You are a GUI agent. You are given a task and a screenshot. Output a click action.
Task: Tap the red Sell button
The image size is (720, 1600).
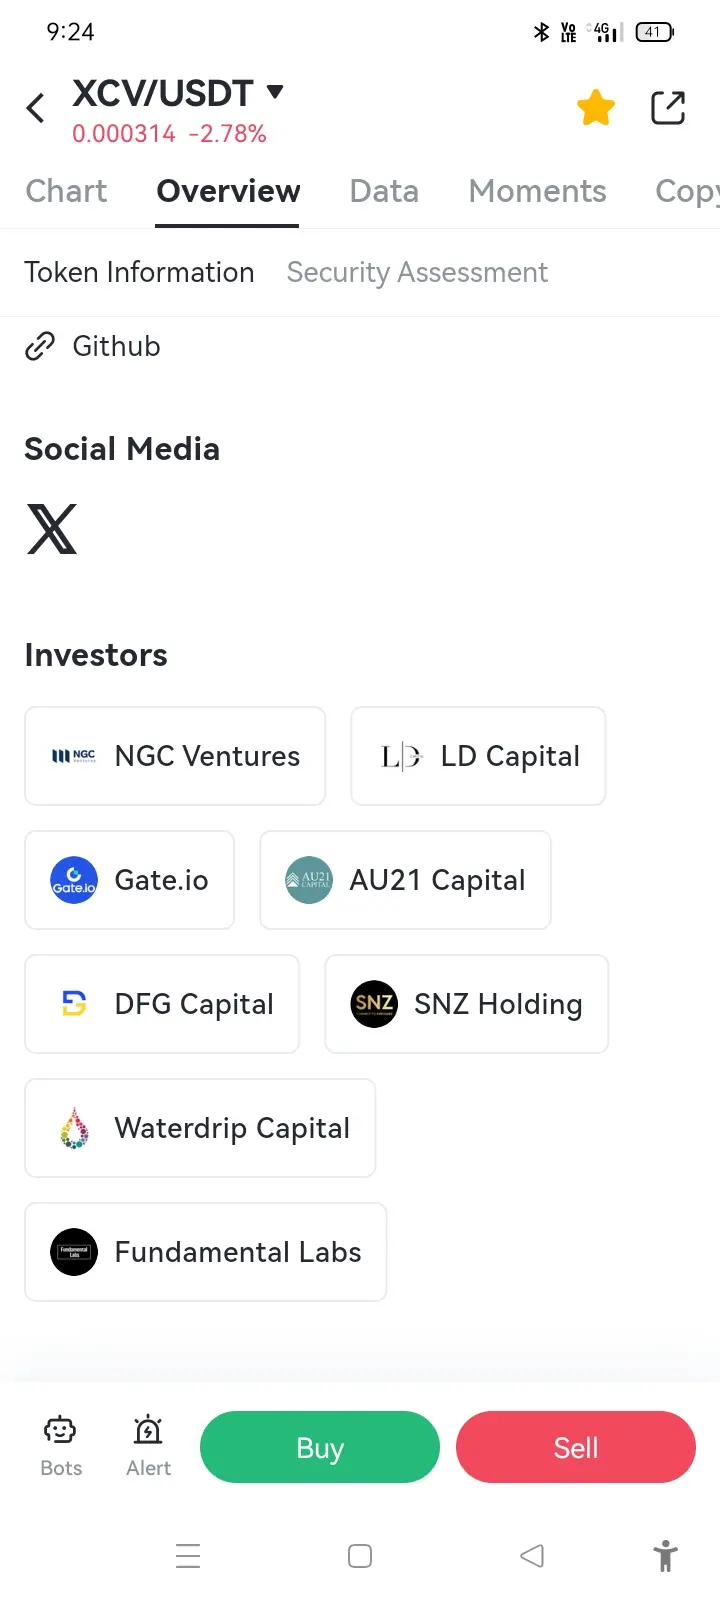coord(576,1447)
